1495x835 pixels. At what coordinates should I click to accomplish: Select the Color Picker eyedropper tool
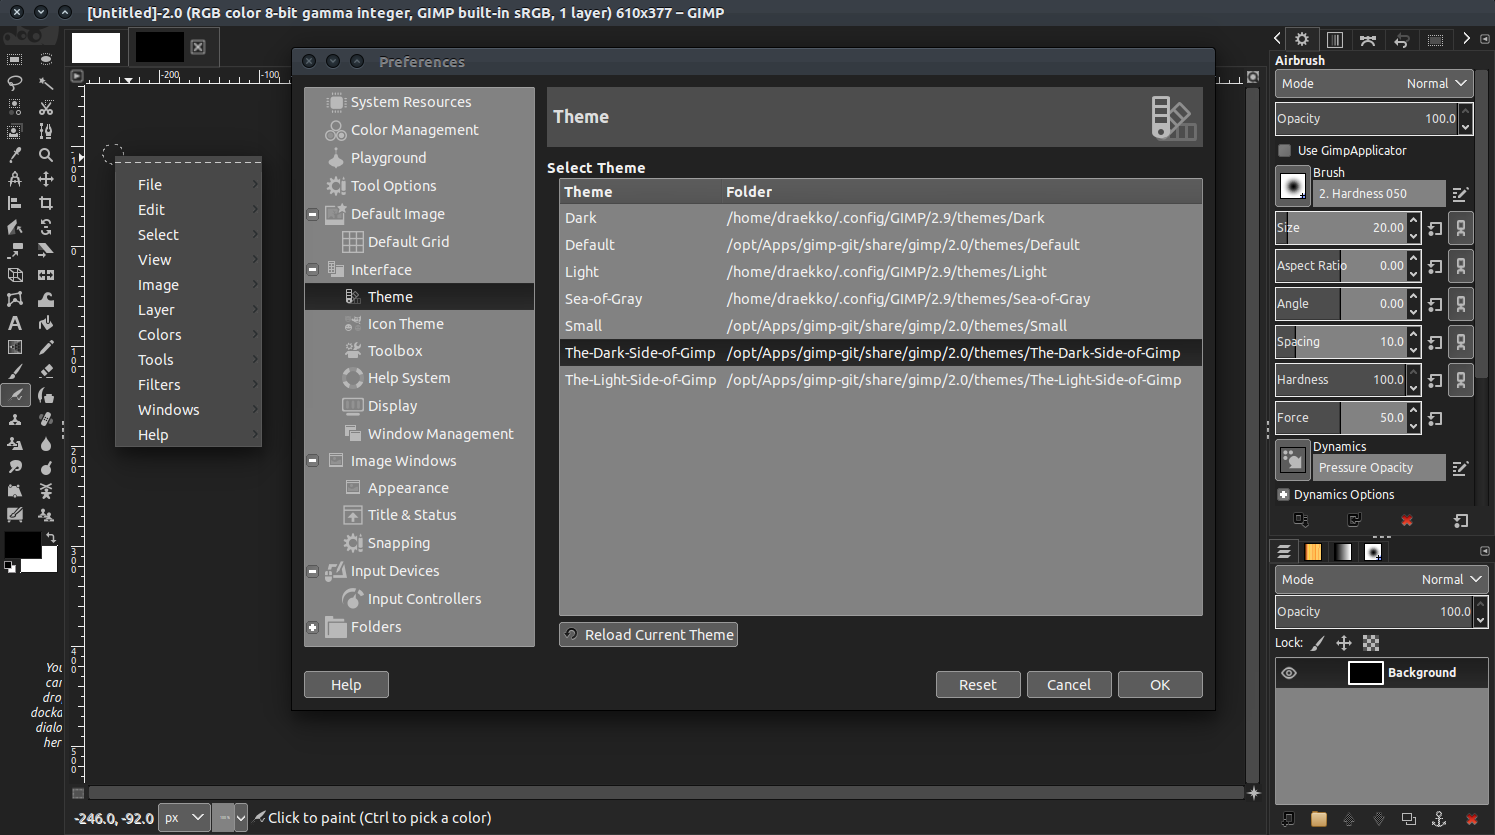[15, 155]
